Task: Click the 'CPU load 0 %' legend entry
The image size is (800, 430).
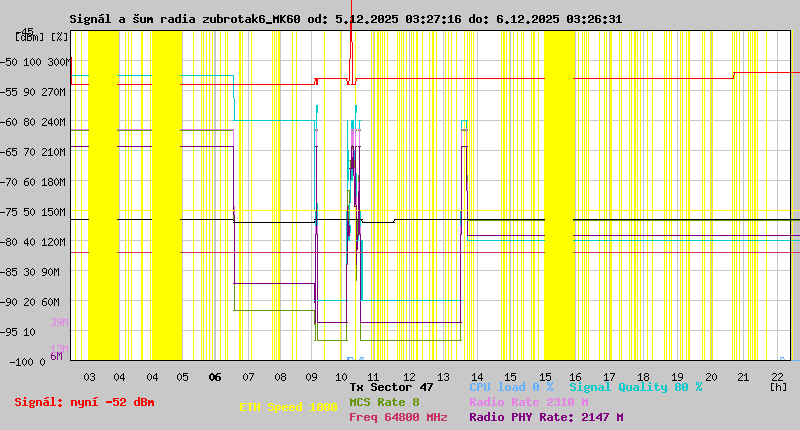Action: 511,387
